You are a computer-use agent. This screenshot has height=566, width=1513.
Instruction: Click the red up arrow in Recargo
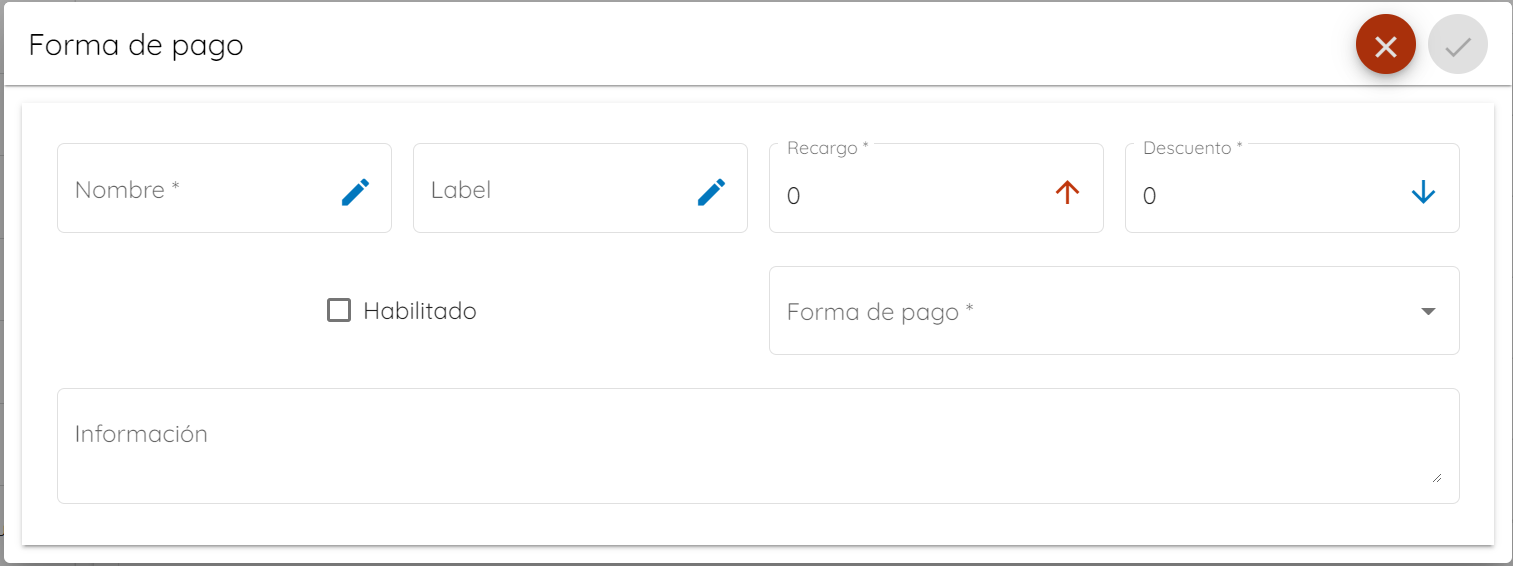[x=1067, y=192]
